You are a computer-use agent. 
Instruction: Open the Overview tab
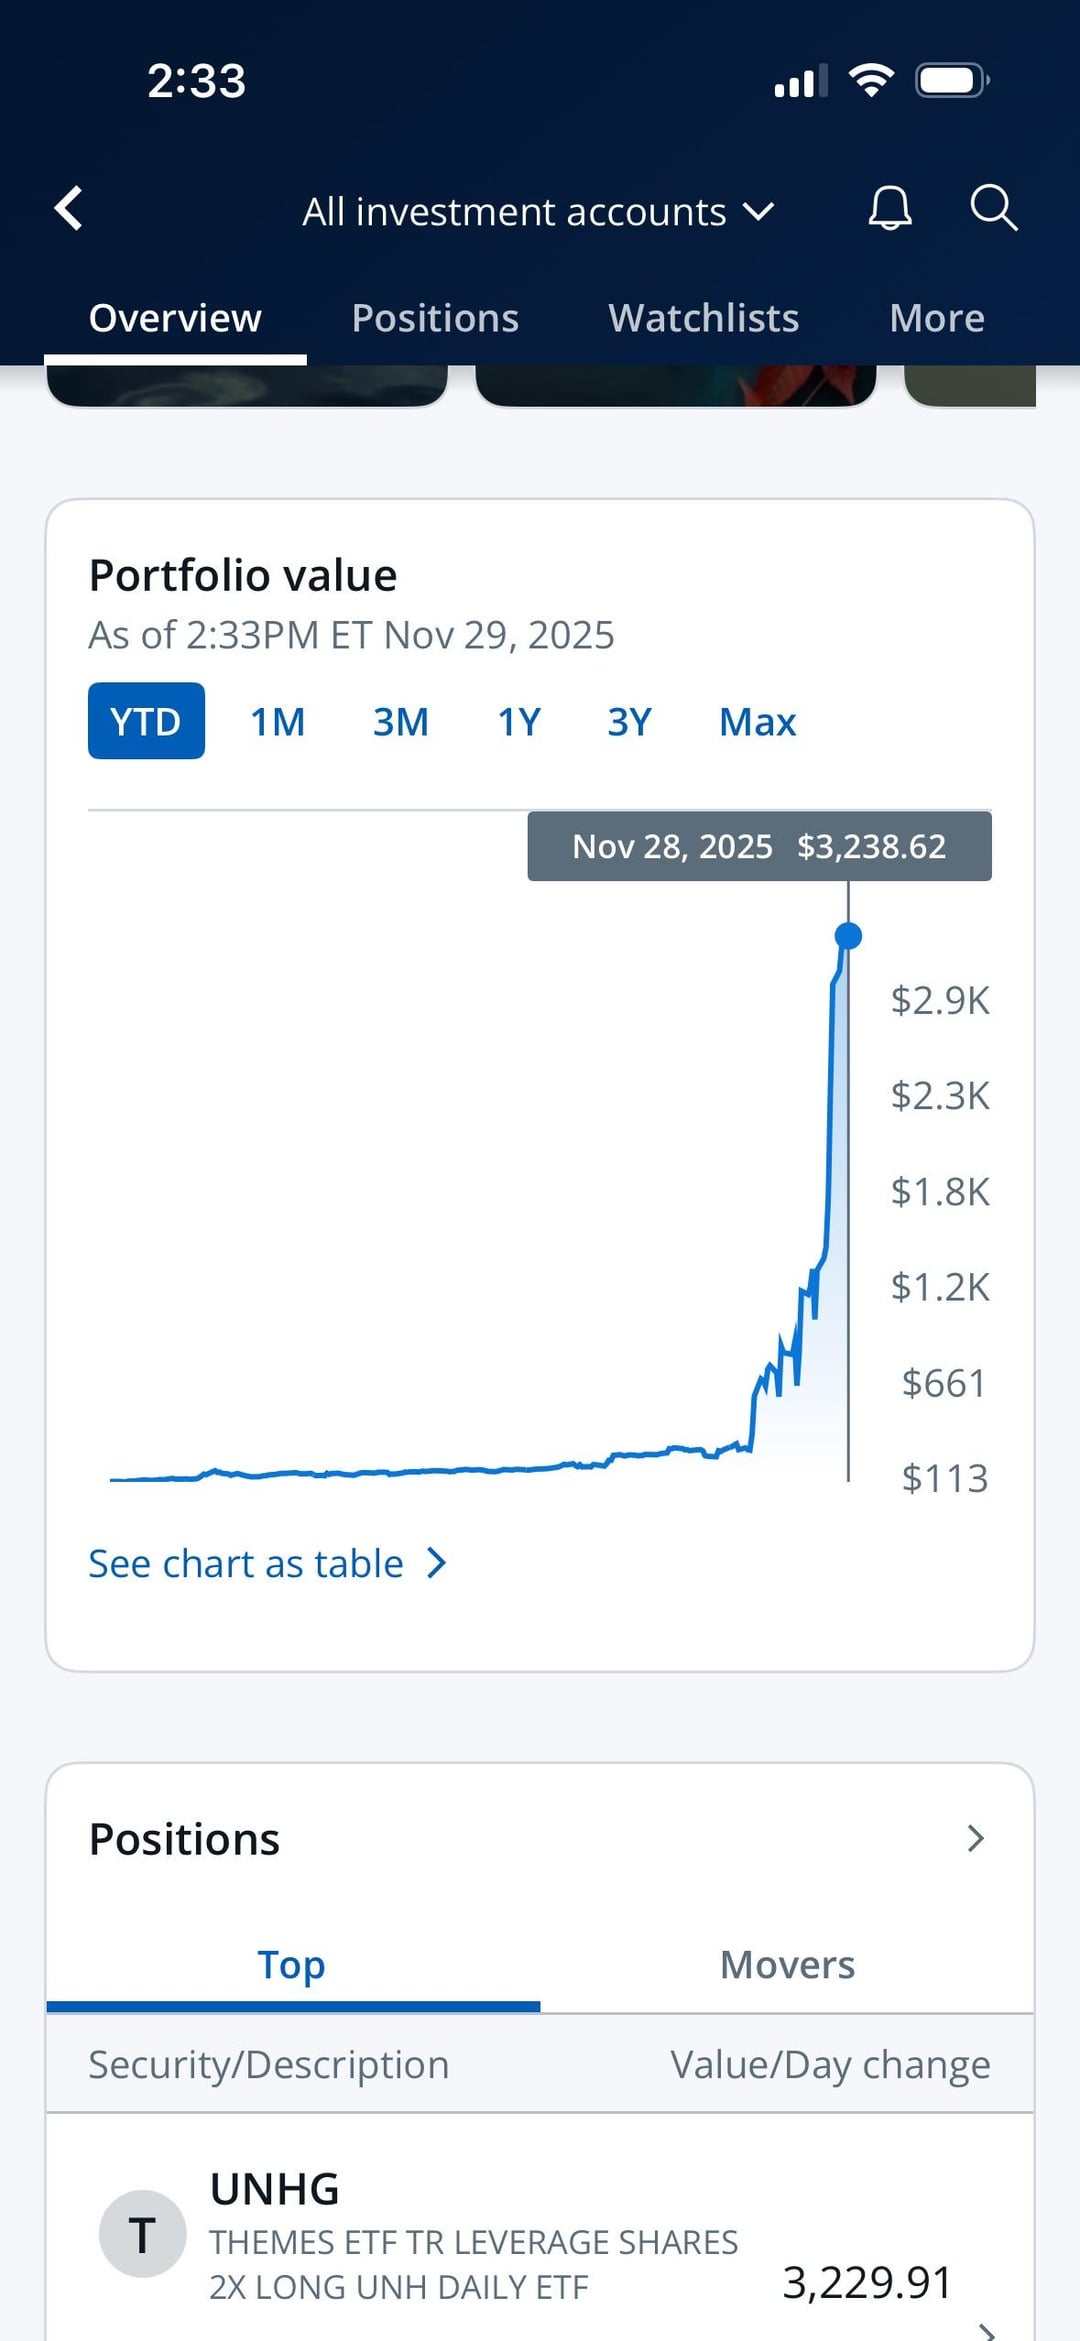click(x=175, y=318)
